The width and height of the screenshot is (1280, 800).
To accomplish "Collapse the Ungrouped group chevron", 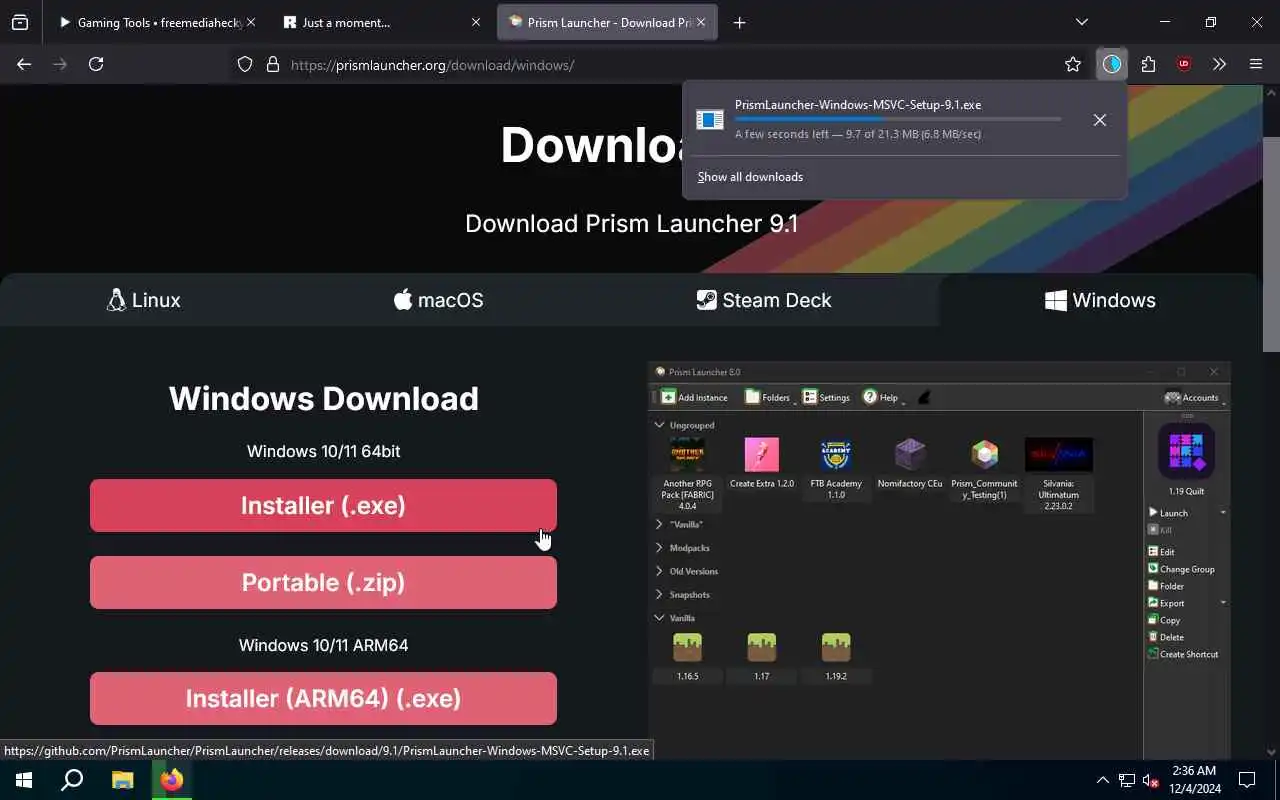I will [x=659, y=425].
